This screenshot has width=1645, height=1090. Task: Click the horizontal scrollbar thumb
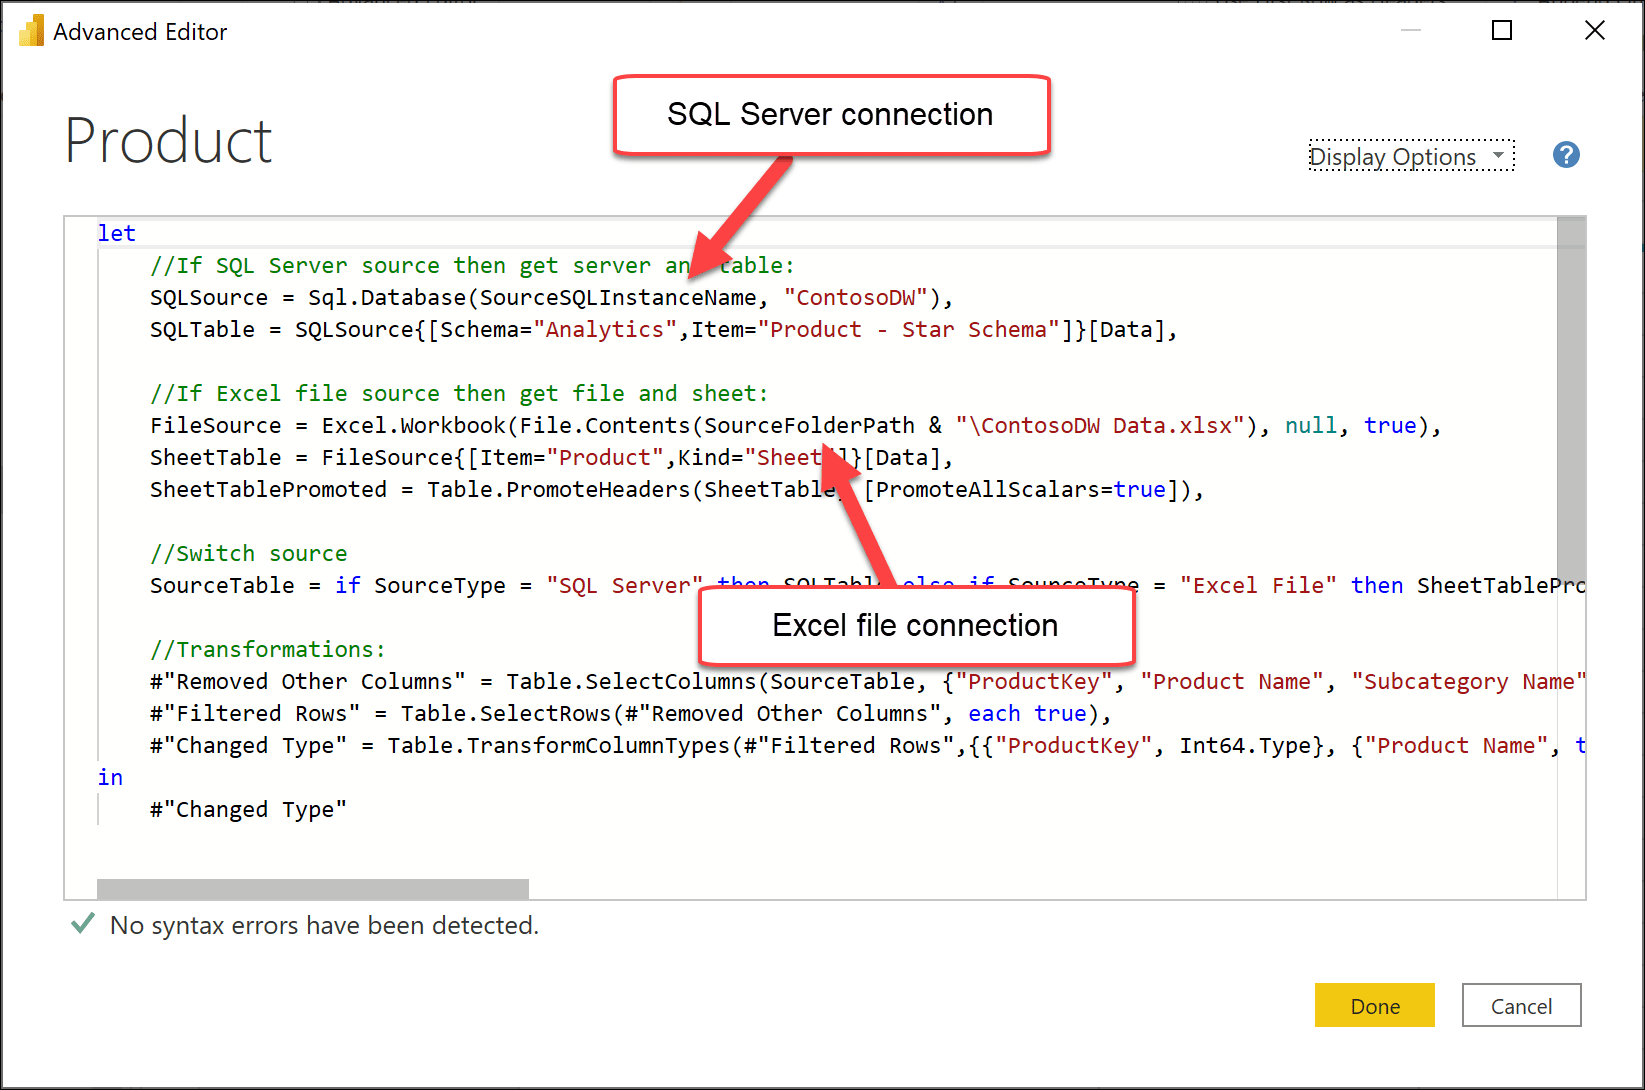tap(313, 889)
